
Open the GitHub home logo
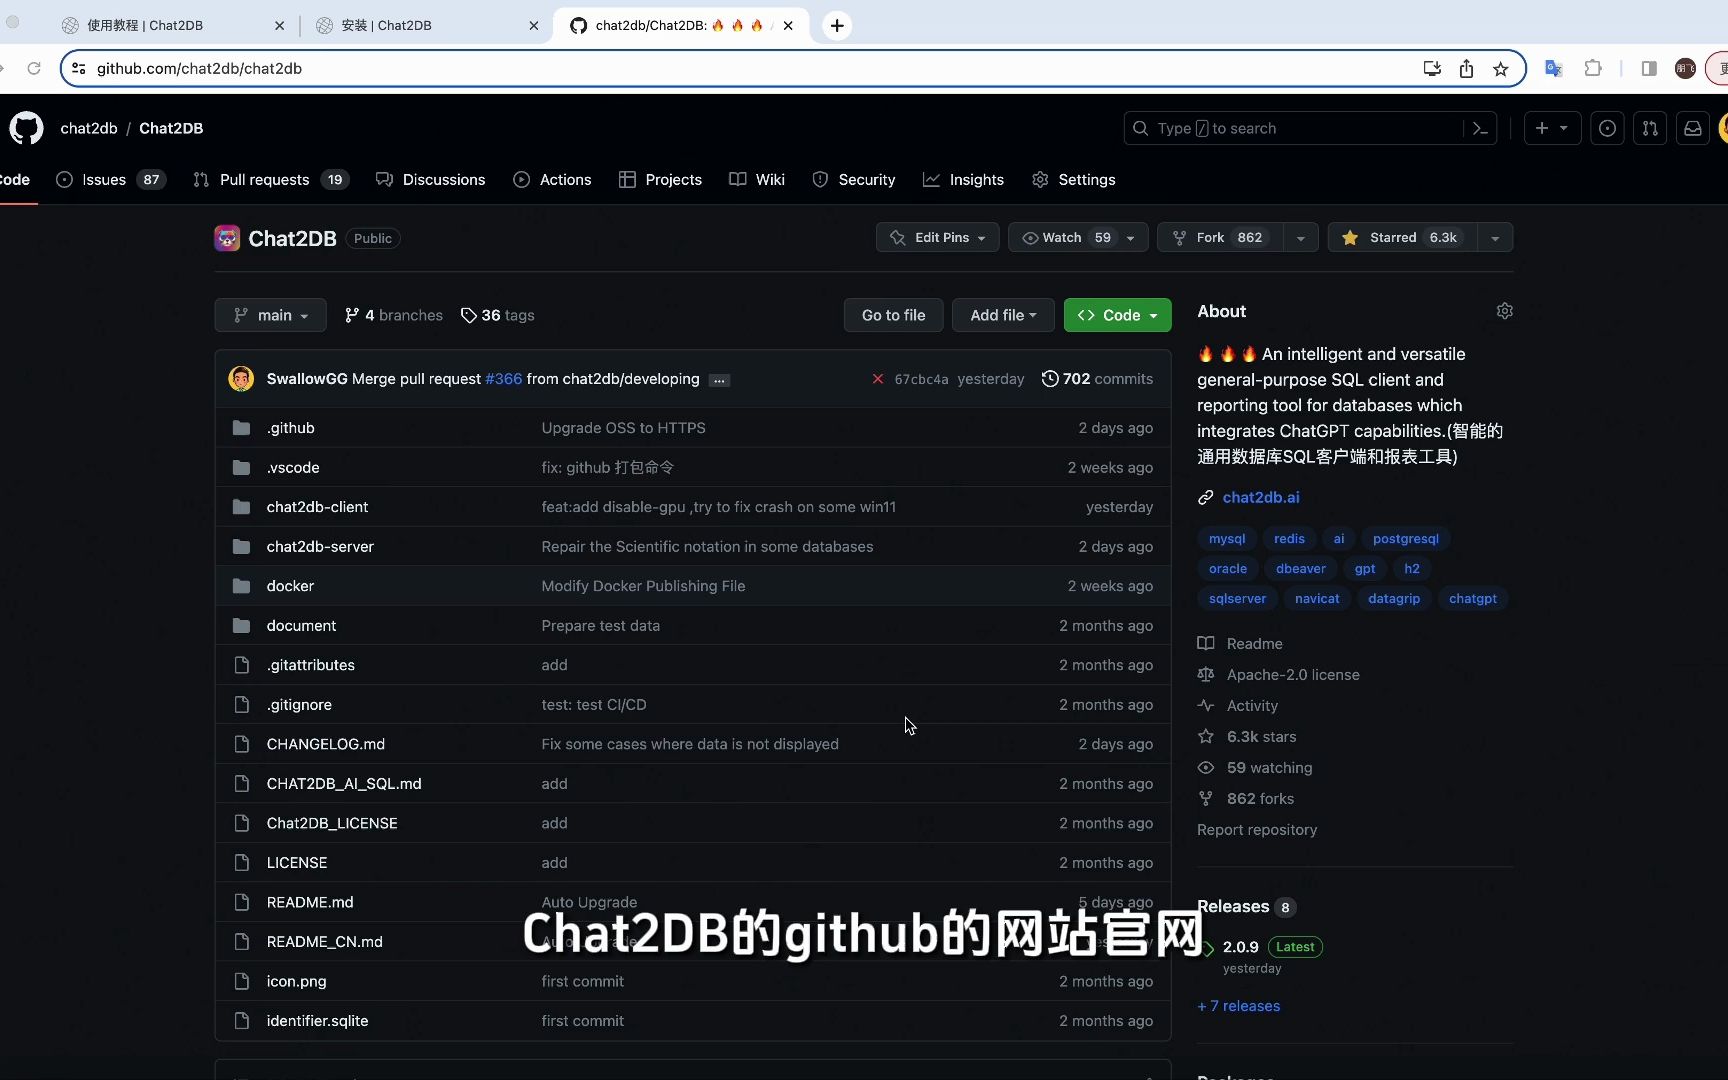[x=26, y=128]
